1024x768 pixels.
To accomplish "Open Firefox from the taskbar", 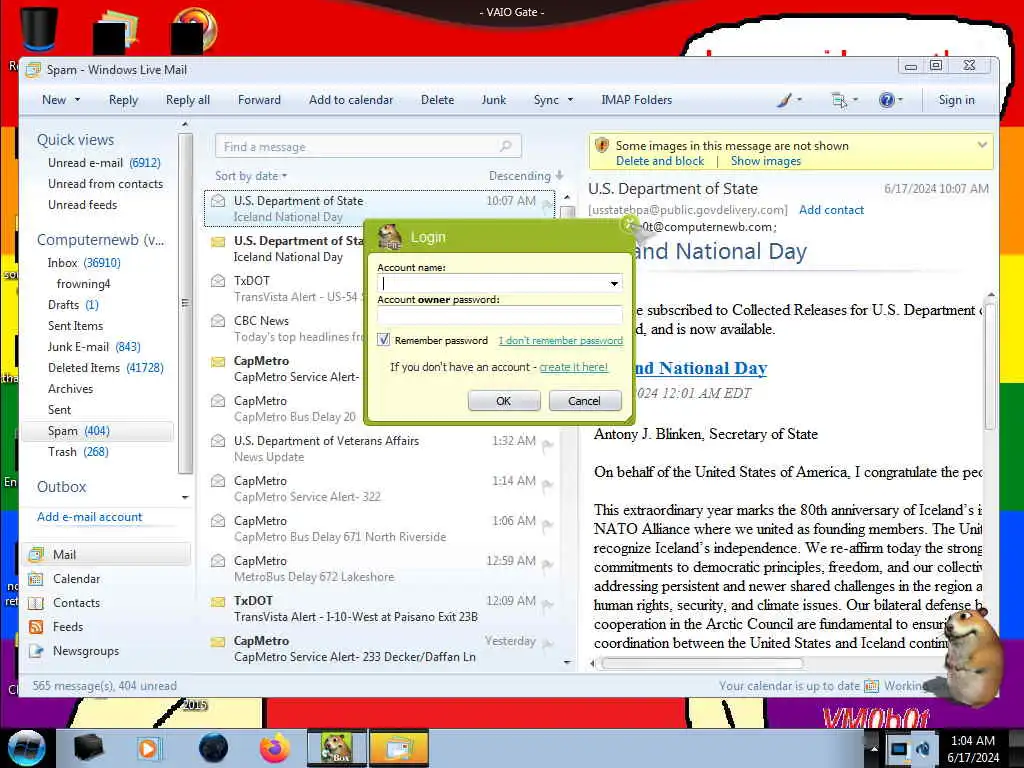I will [x=275, y=748].
